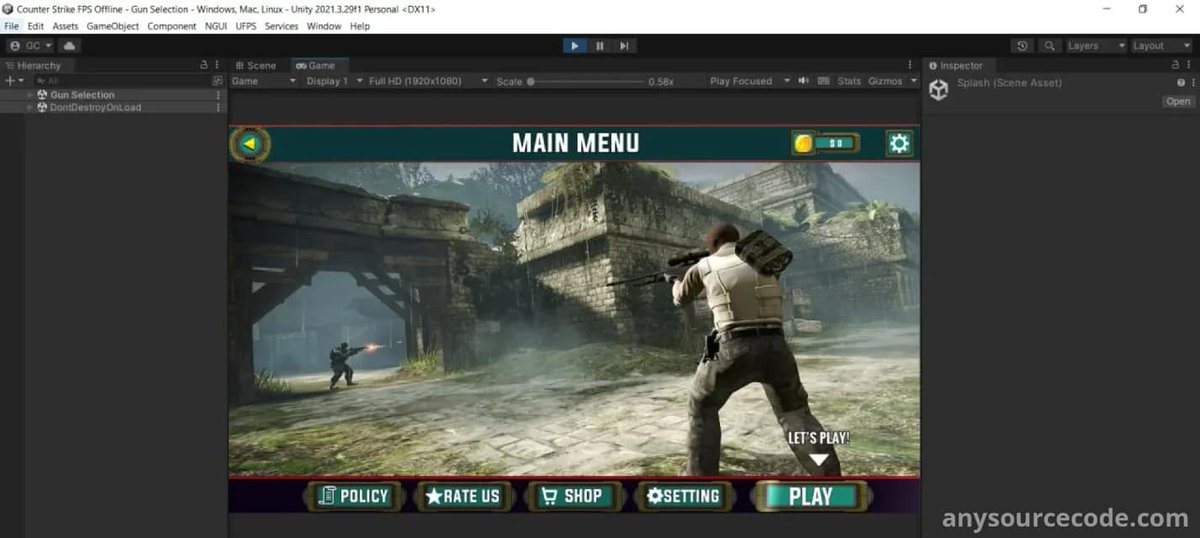Viewport: 1200px width, 538px height.
Task: Click the Hierarchy create plus button
Action: (x=12, y=80)
